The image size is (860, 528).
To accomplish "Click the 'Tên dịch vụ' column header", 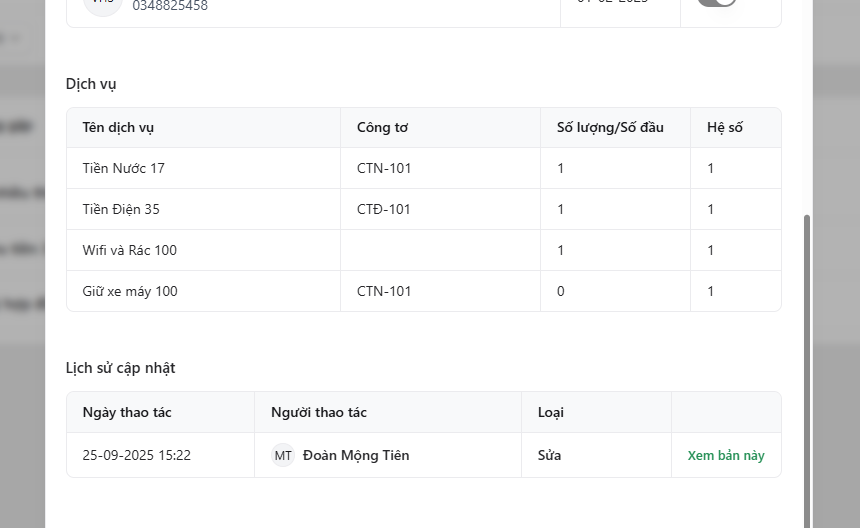I will coord(118,127).
